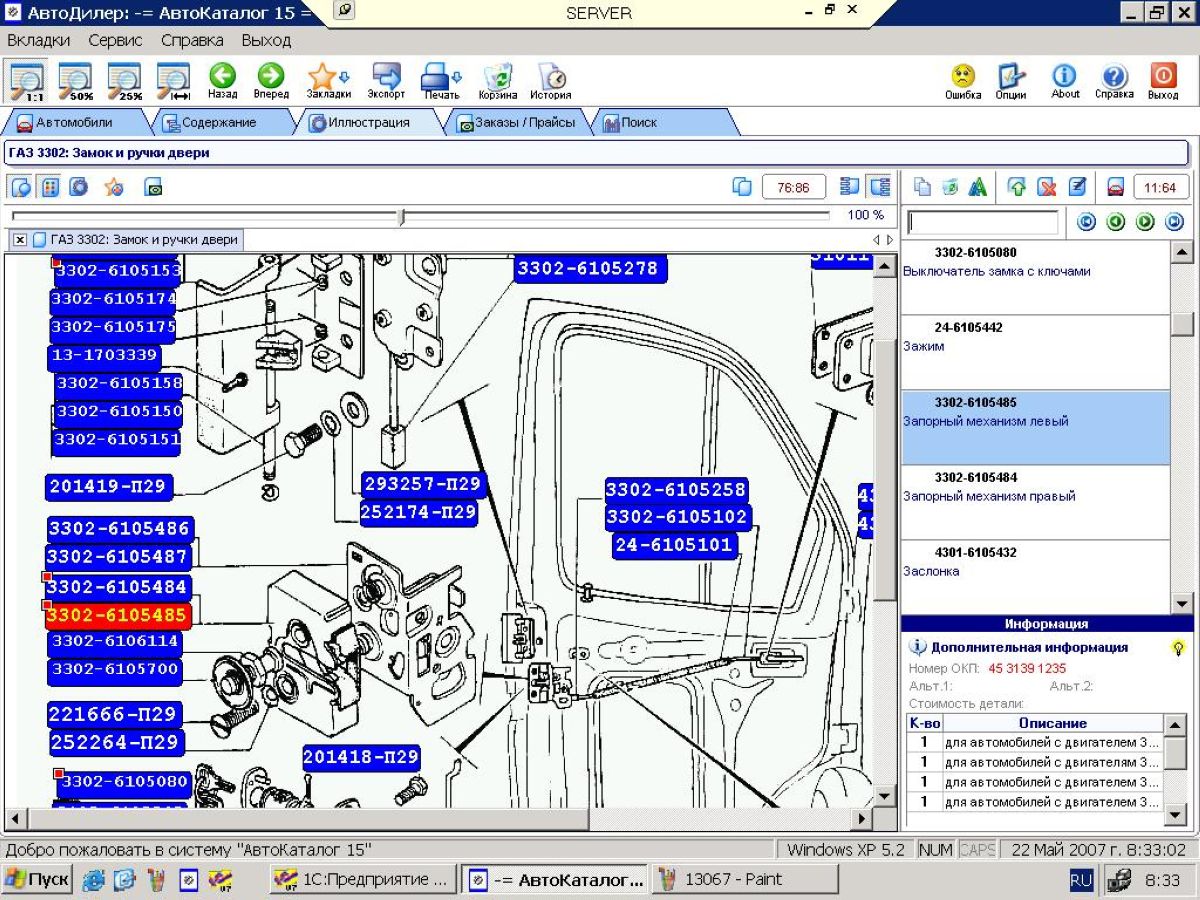Screen dimensions: 1200x900
Task: Switch to the Содержание tab
Action: click(x=218, y=123)
